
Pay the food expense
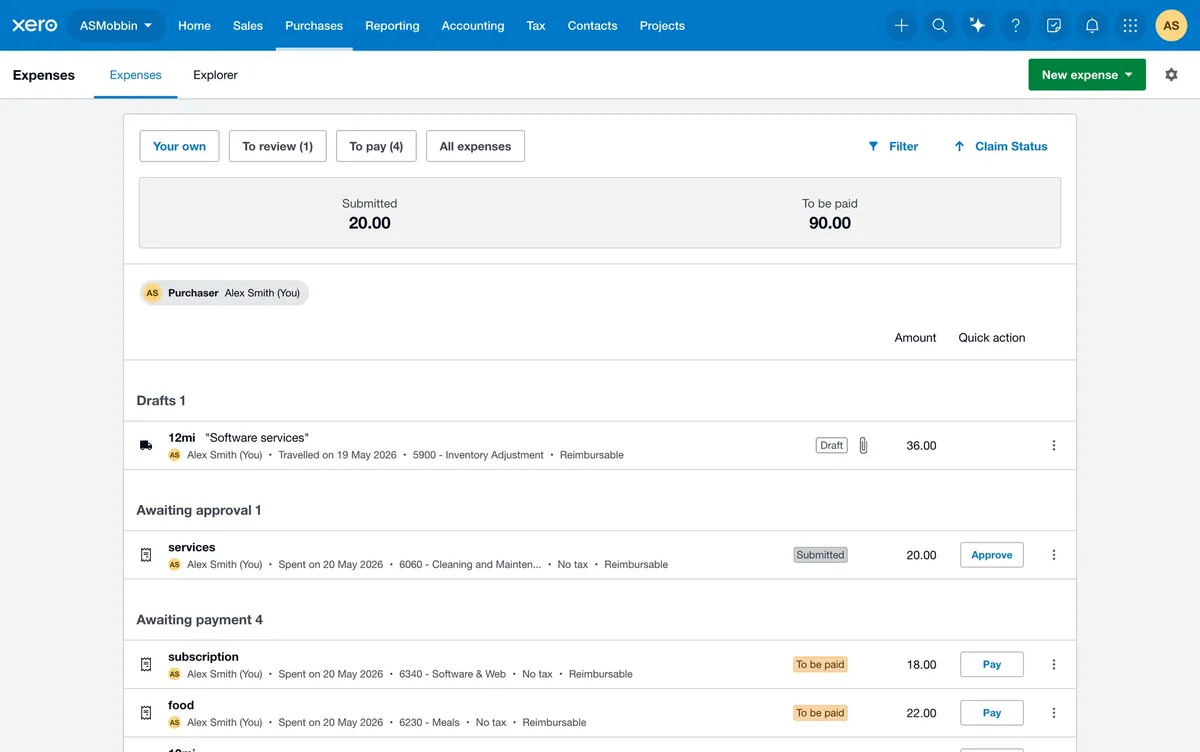click(x=992, y=713)
